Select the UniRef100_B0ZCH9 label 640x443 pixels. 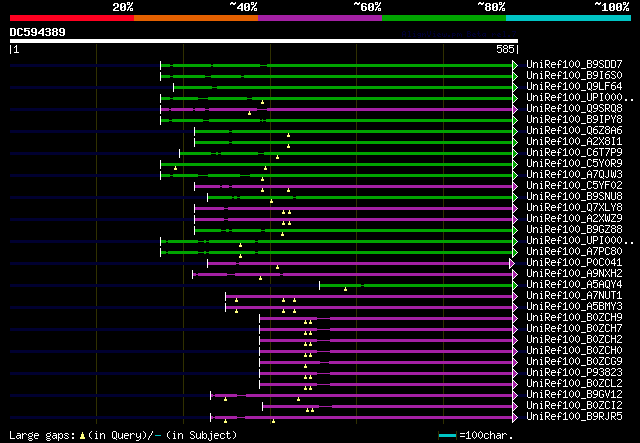pos(574,318)
